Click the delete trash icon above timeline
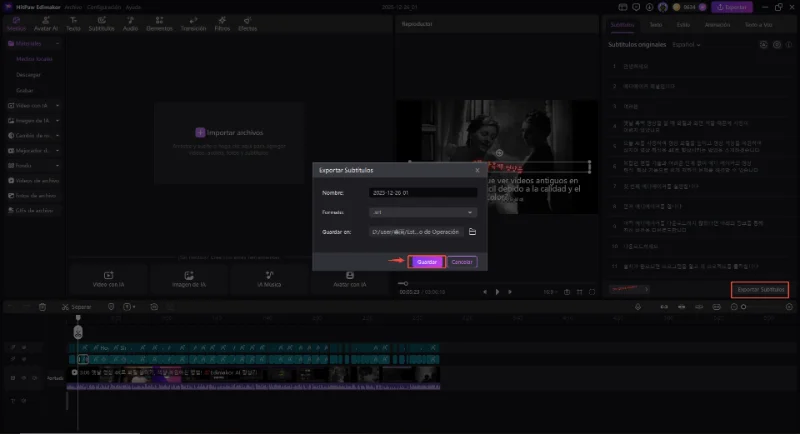Image resolution: width=800 pixels, height=434 pixels. 42,307
